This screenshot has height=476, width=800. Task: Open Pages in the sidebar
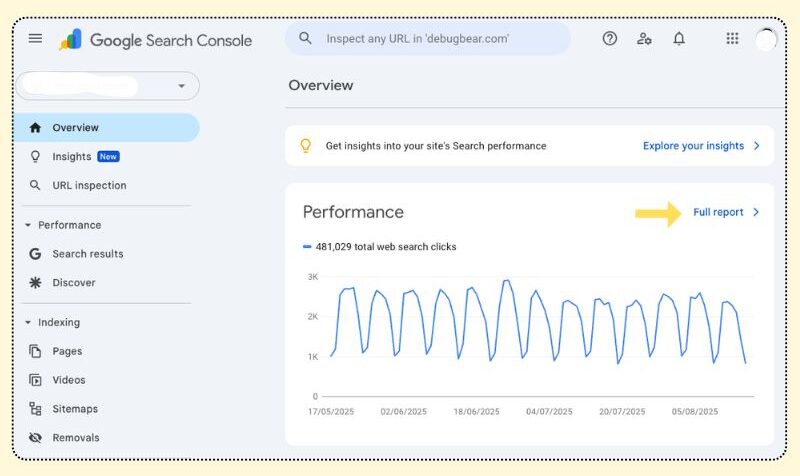click(x=67, y=351)
